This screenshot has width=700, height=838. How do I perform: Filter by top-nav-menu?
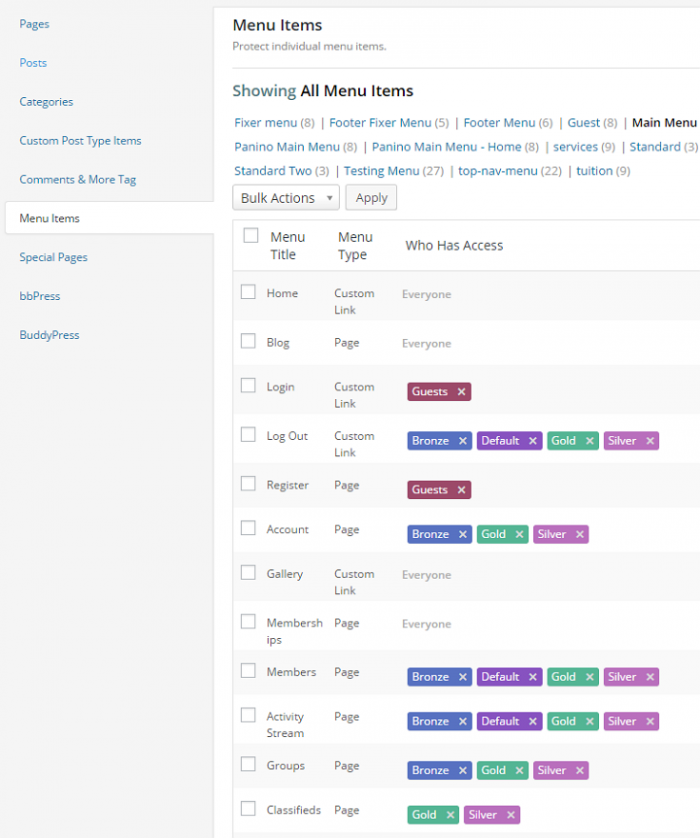click(497, 171)
